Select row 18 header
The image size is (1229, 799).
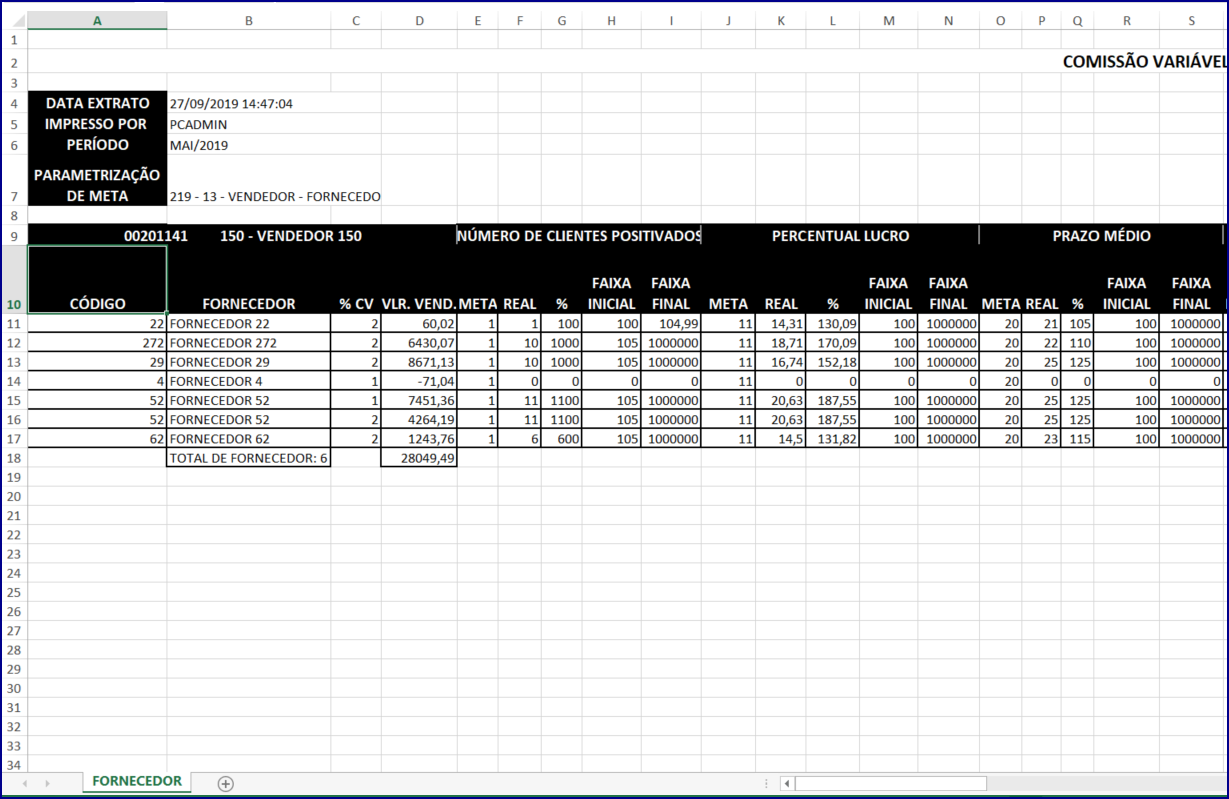[13, 458]
